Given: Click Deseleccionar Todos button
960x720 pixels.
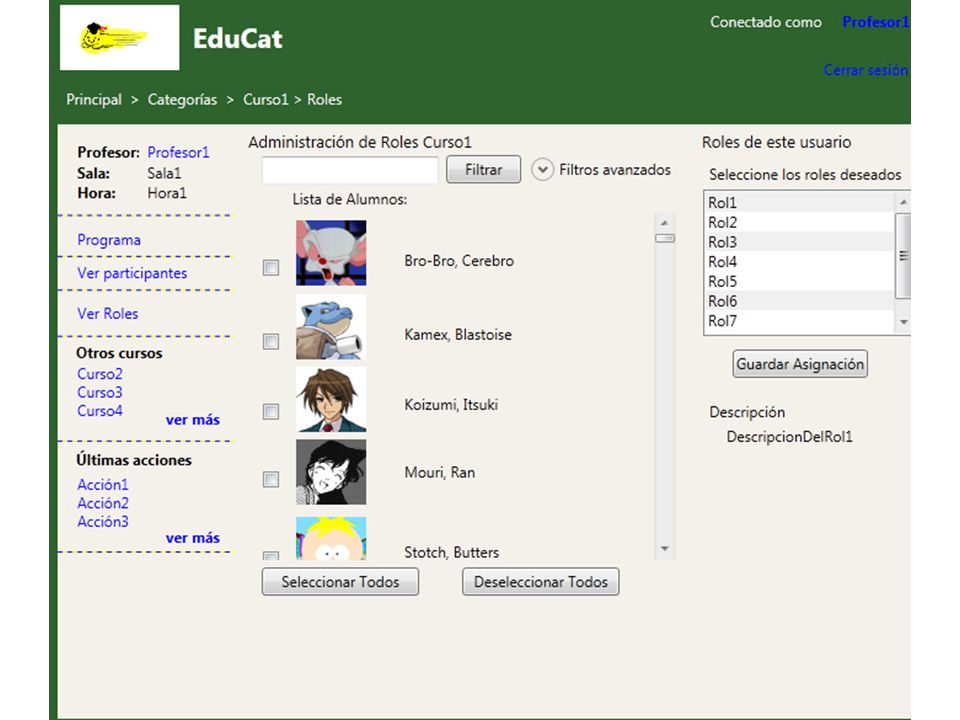Looking at the screenshot, I should tap(541, 582).
